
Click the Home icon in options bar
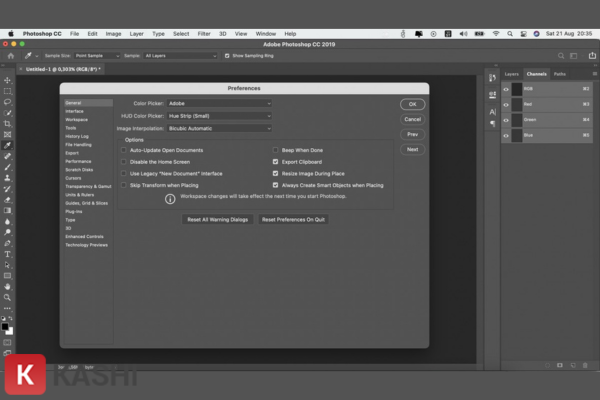[11, 56]
